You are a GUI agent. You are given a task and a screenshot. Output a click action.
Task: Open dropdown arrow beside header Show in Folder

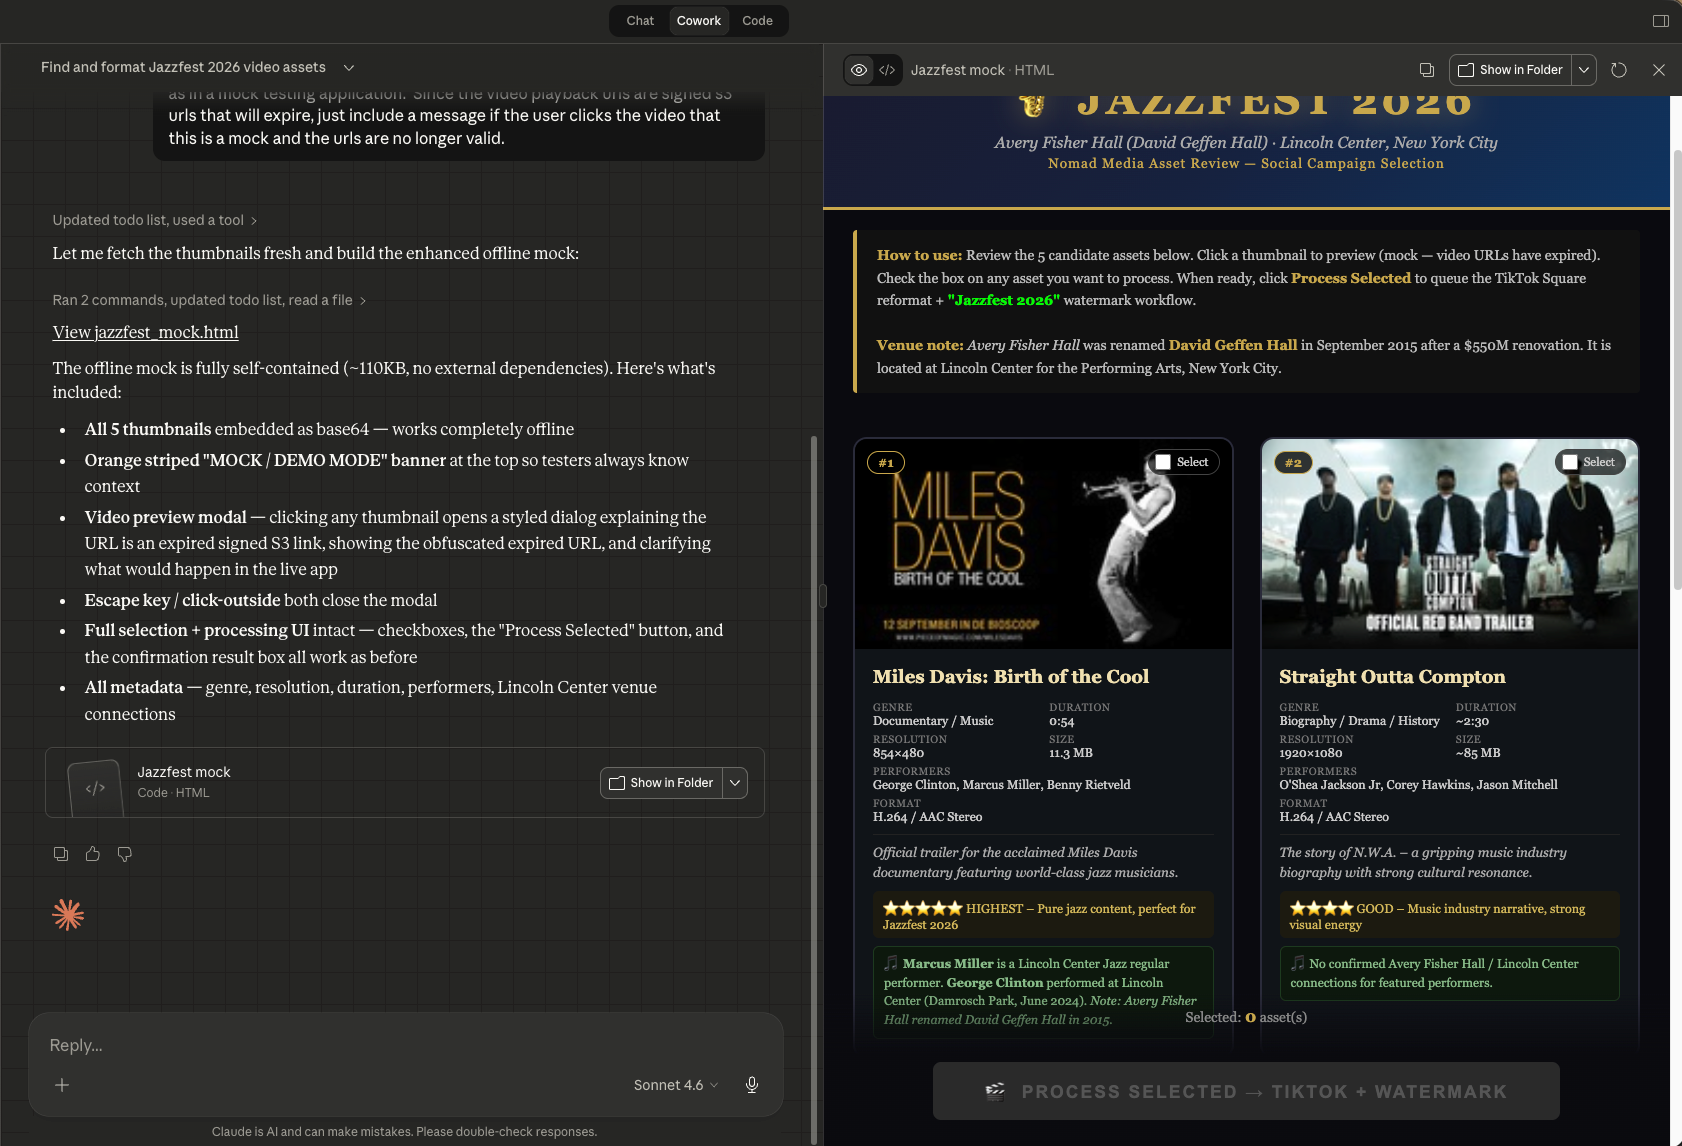pyautogui.click(x=1584, y=70)
